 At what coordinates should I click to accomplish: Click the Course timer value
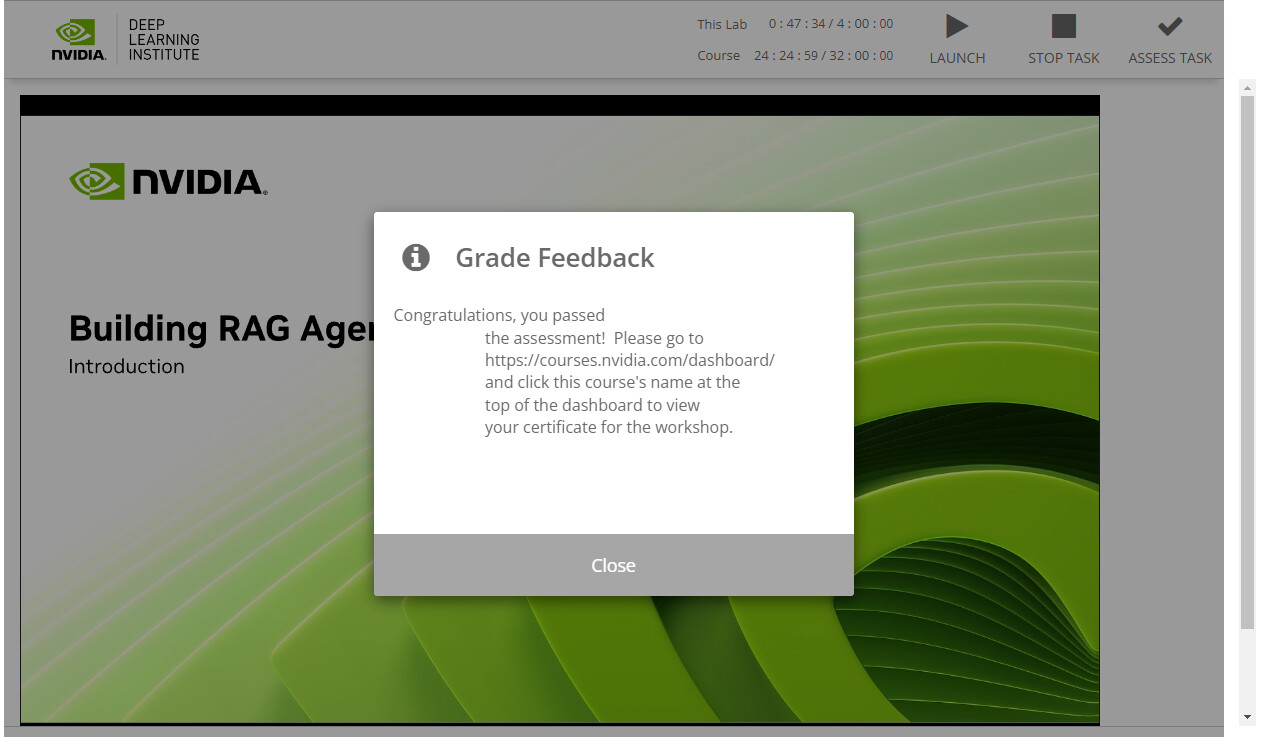pos(824,56)
